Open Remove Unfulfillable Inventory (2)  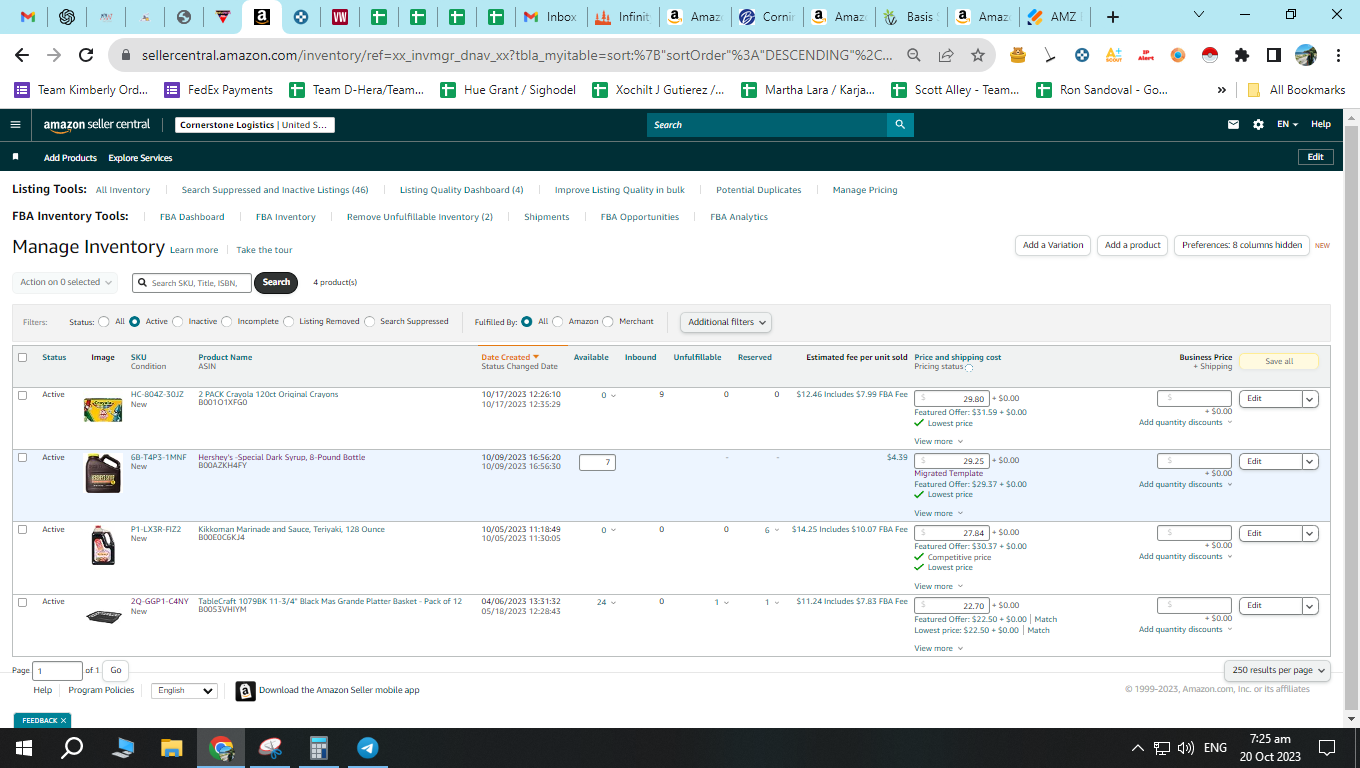(420, 217)
